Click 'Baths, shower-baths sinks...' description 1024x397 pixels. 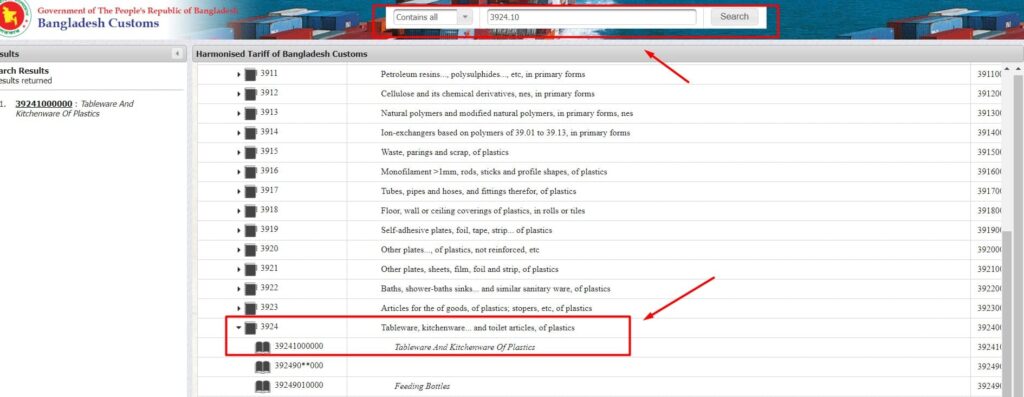495,289
